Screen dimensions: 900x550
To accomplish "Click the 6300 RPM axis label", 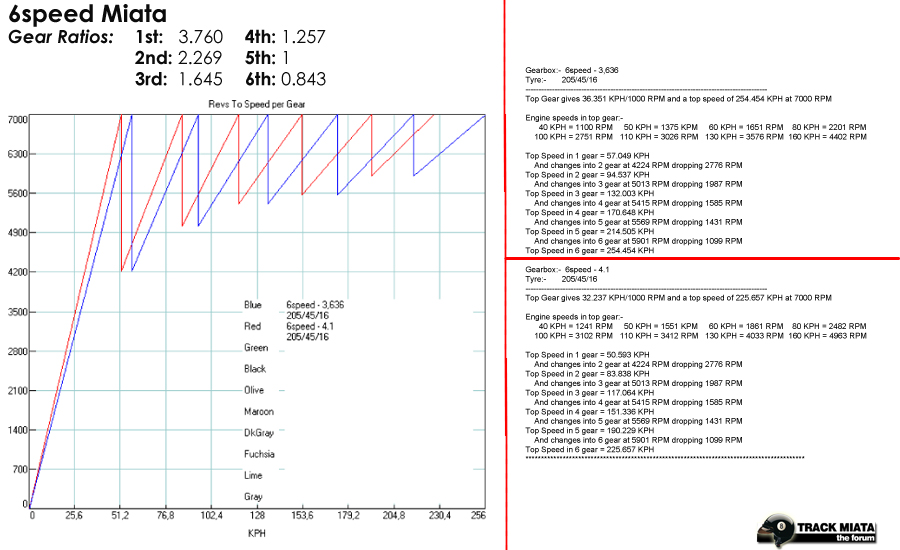I will pyautogui.click(x=17, y=154).
